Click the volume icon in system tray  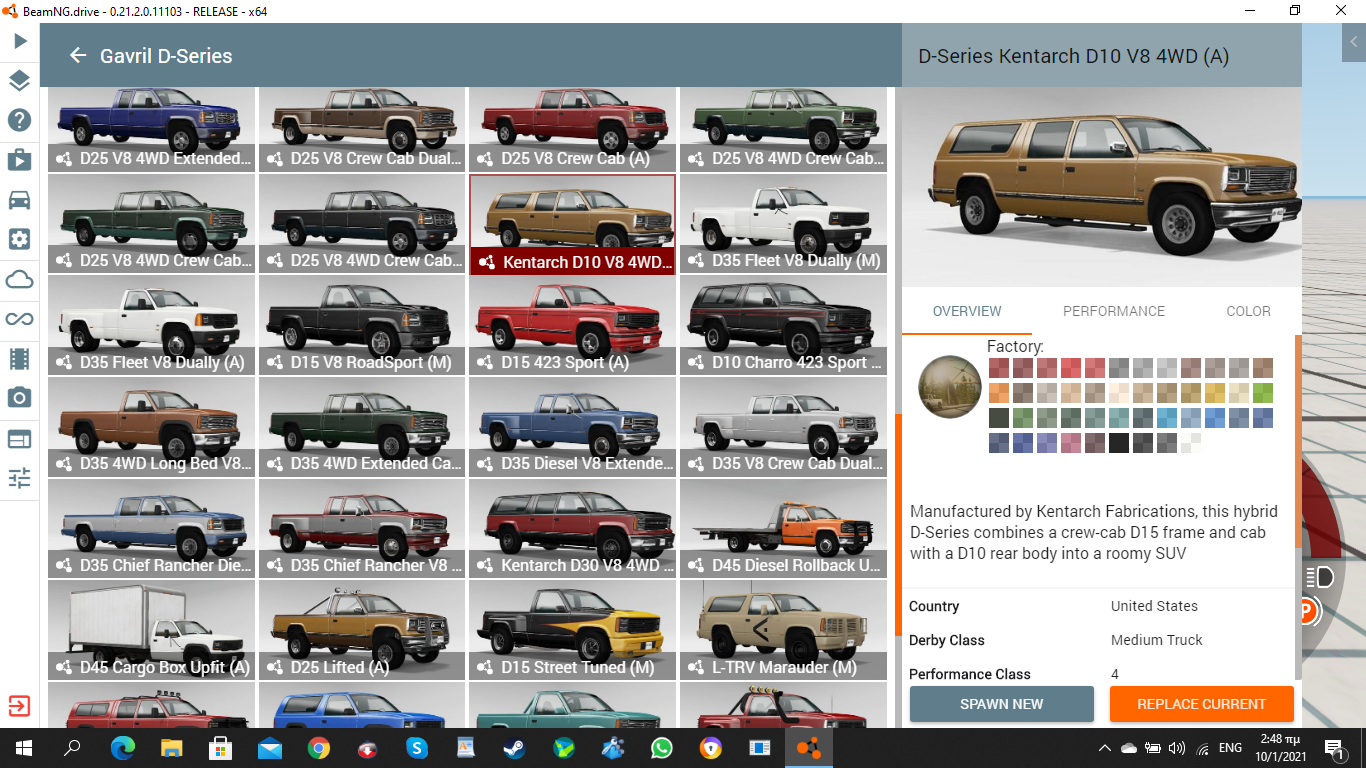[1176, 747]
